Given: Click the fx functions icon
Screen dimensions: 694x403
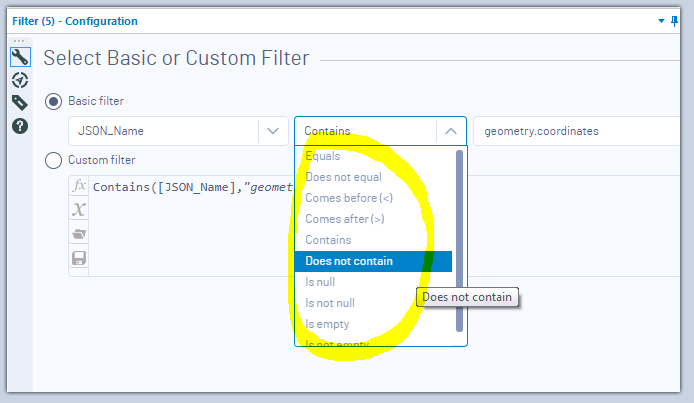Looking at the screenshot, I should [79, 186].
